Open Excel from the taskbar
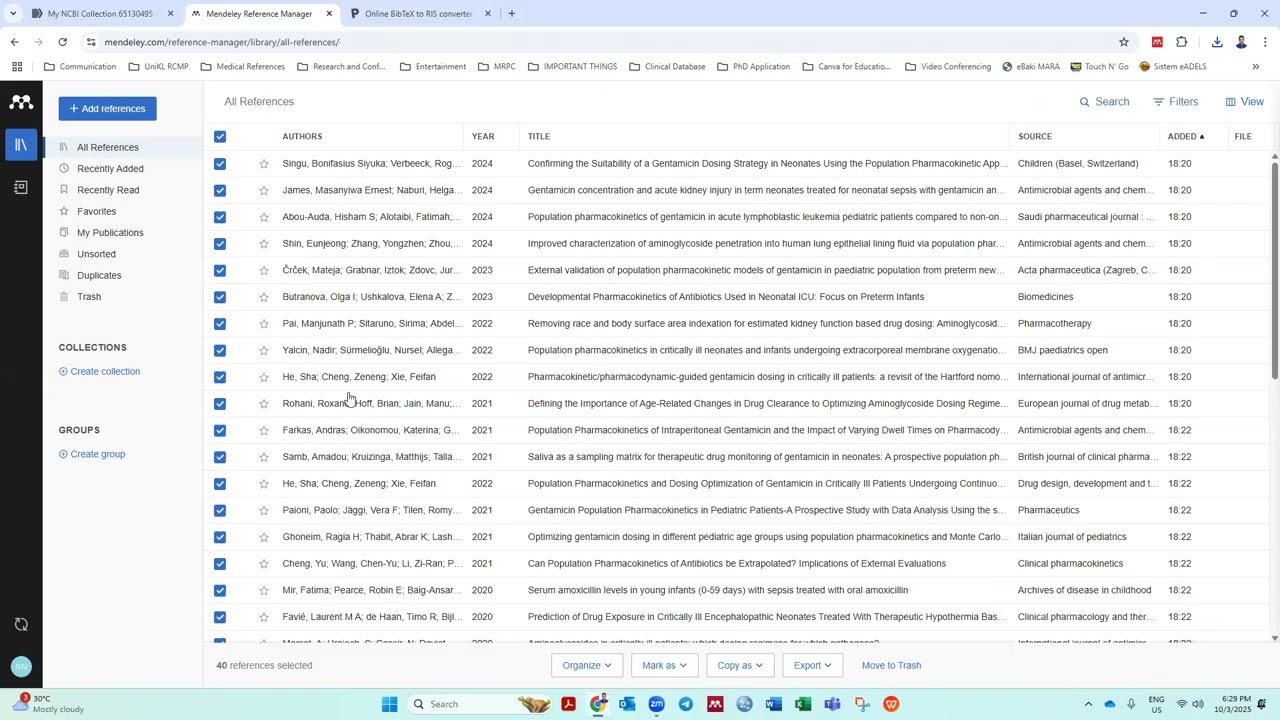1280x720 pixels. [803, 704]
